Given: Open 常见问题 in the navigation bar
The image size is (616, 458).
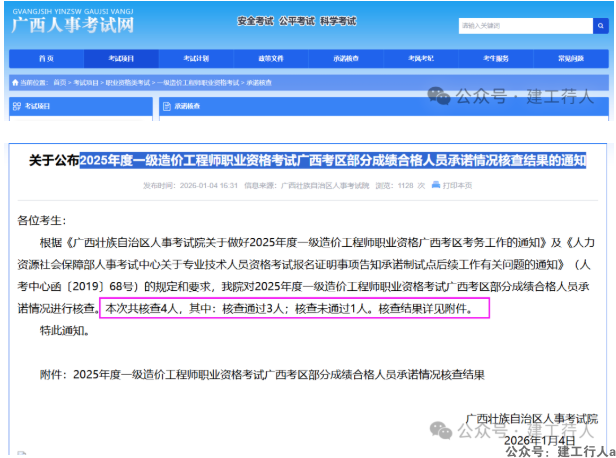Looking at the screenshot, I should [571, 59].
